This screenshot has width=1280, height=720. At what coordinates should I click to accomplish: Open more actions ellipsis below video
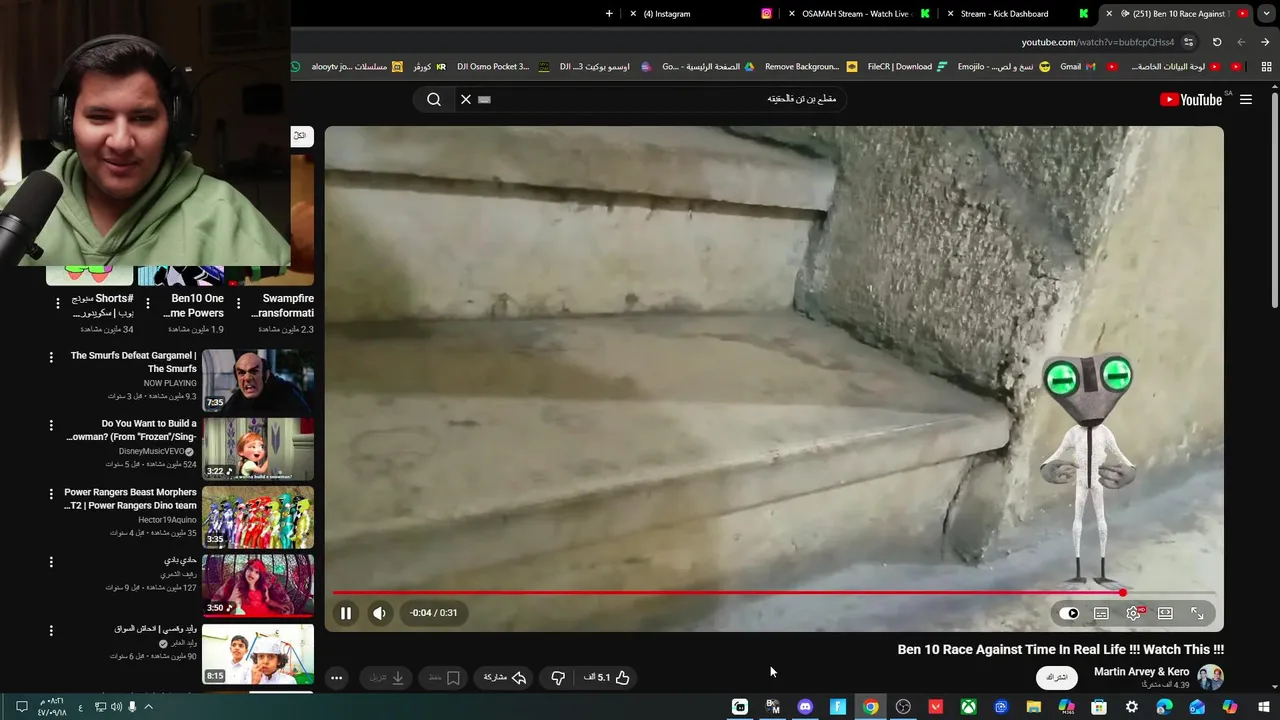coord(336,677)
